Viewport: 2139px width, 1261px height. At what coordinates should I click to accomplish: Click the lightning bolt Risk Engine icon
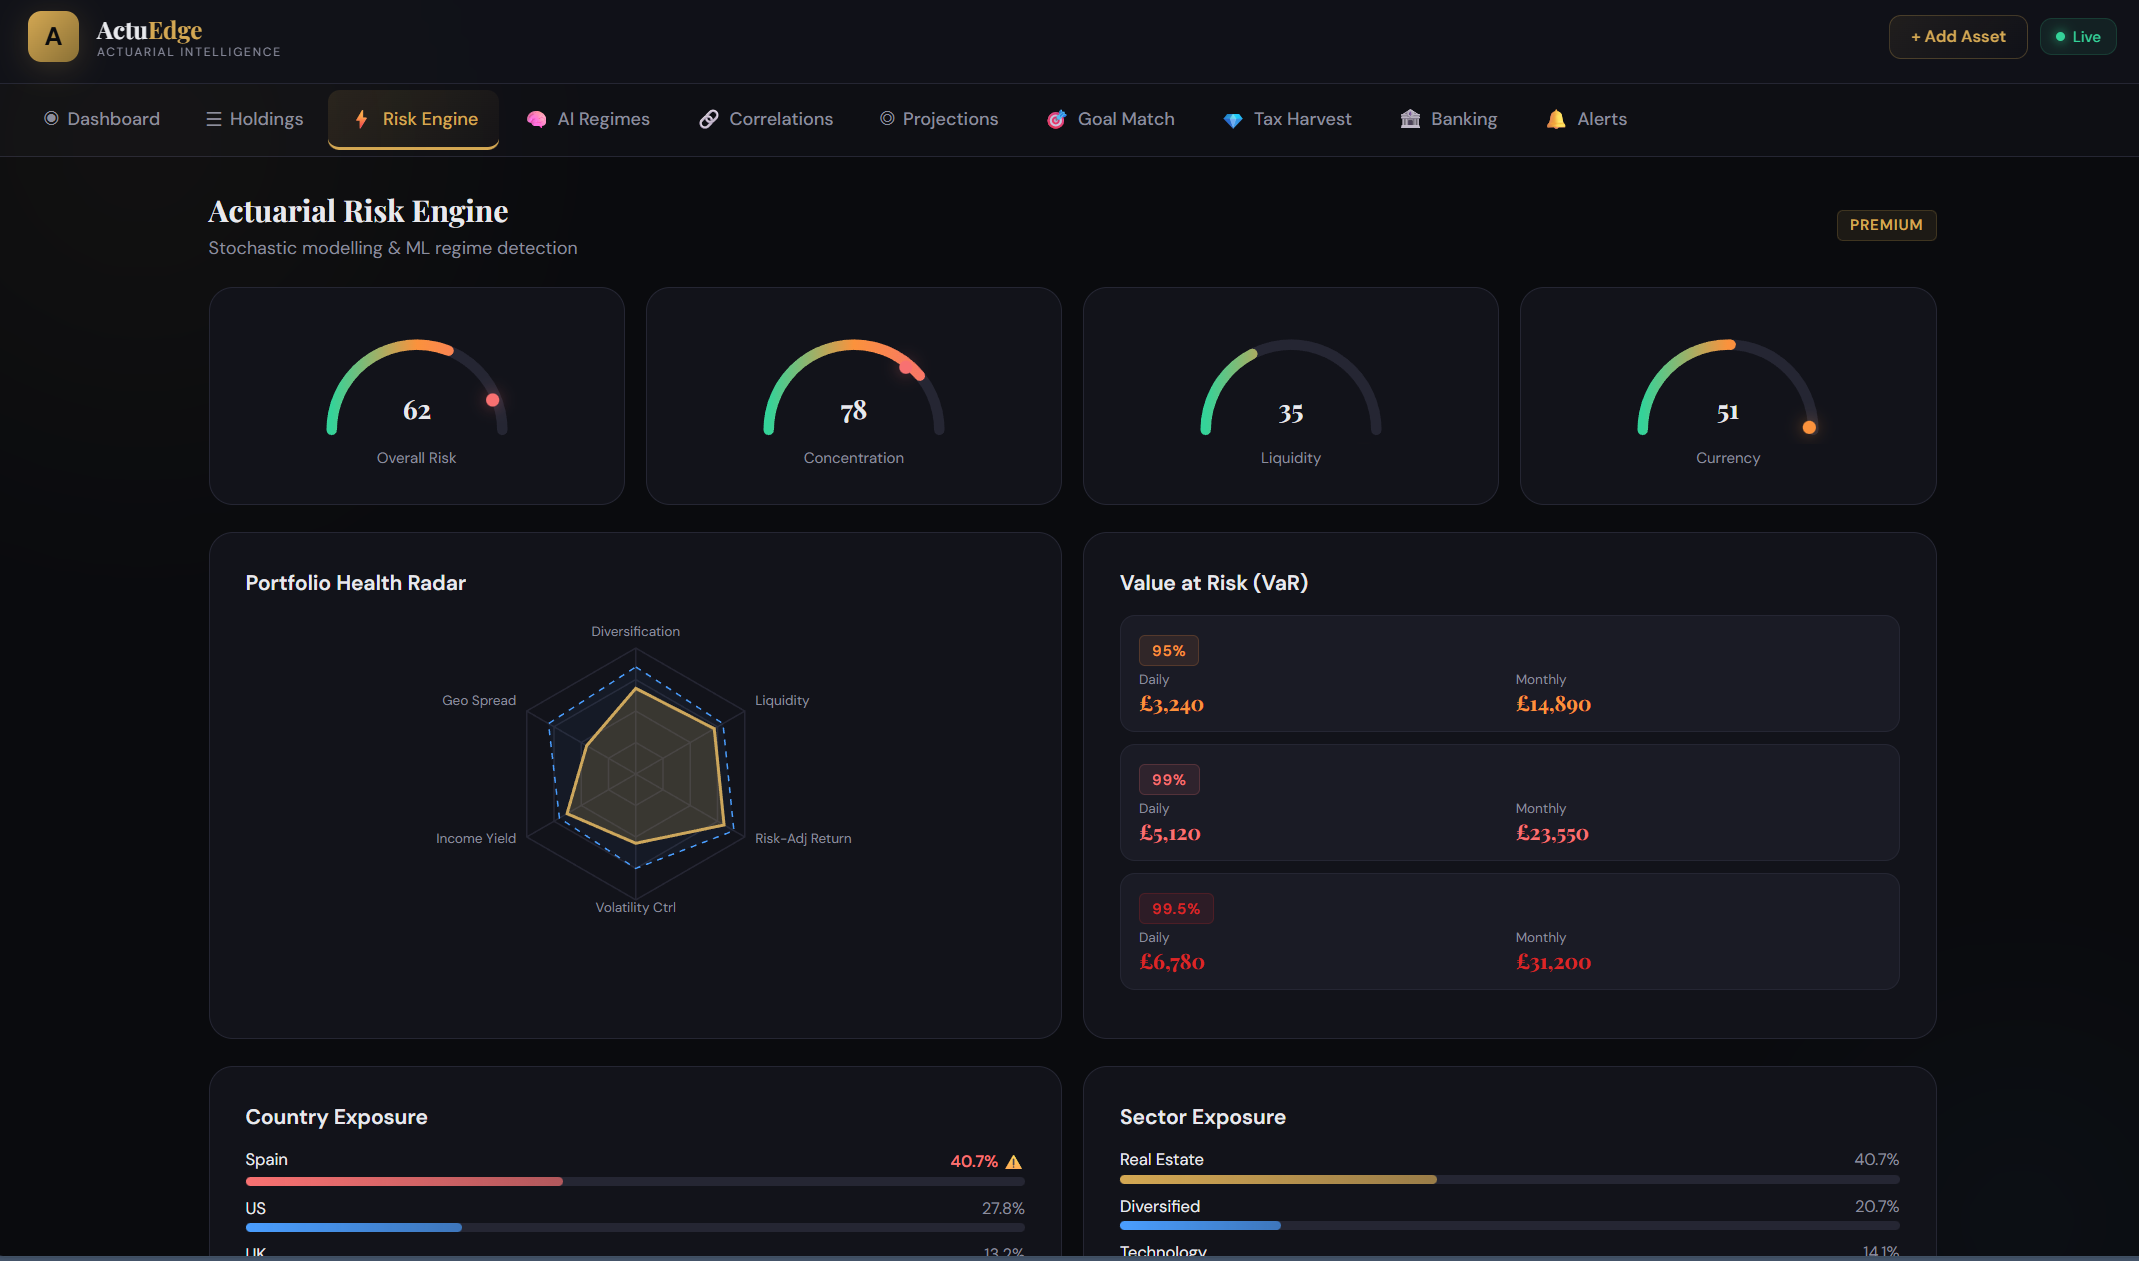click(361, 119)
